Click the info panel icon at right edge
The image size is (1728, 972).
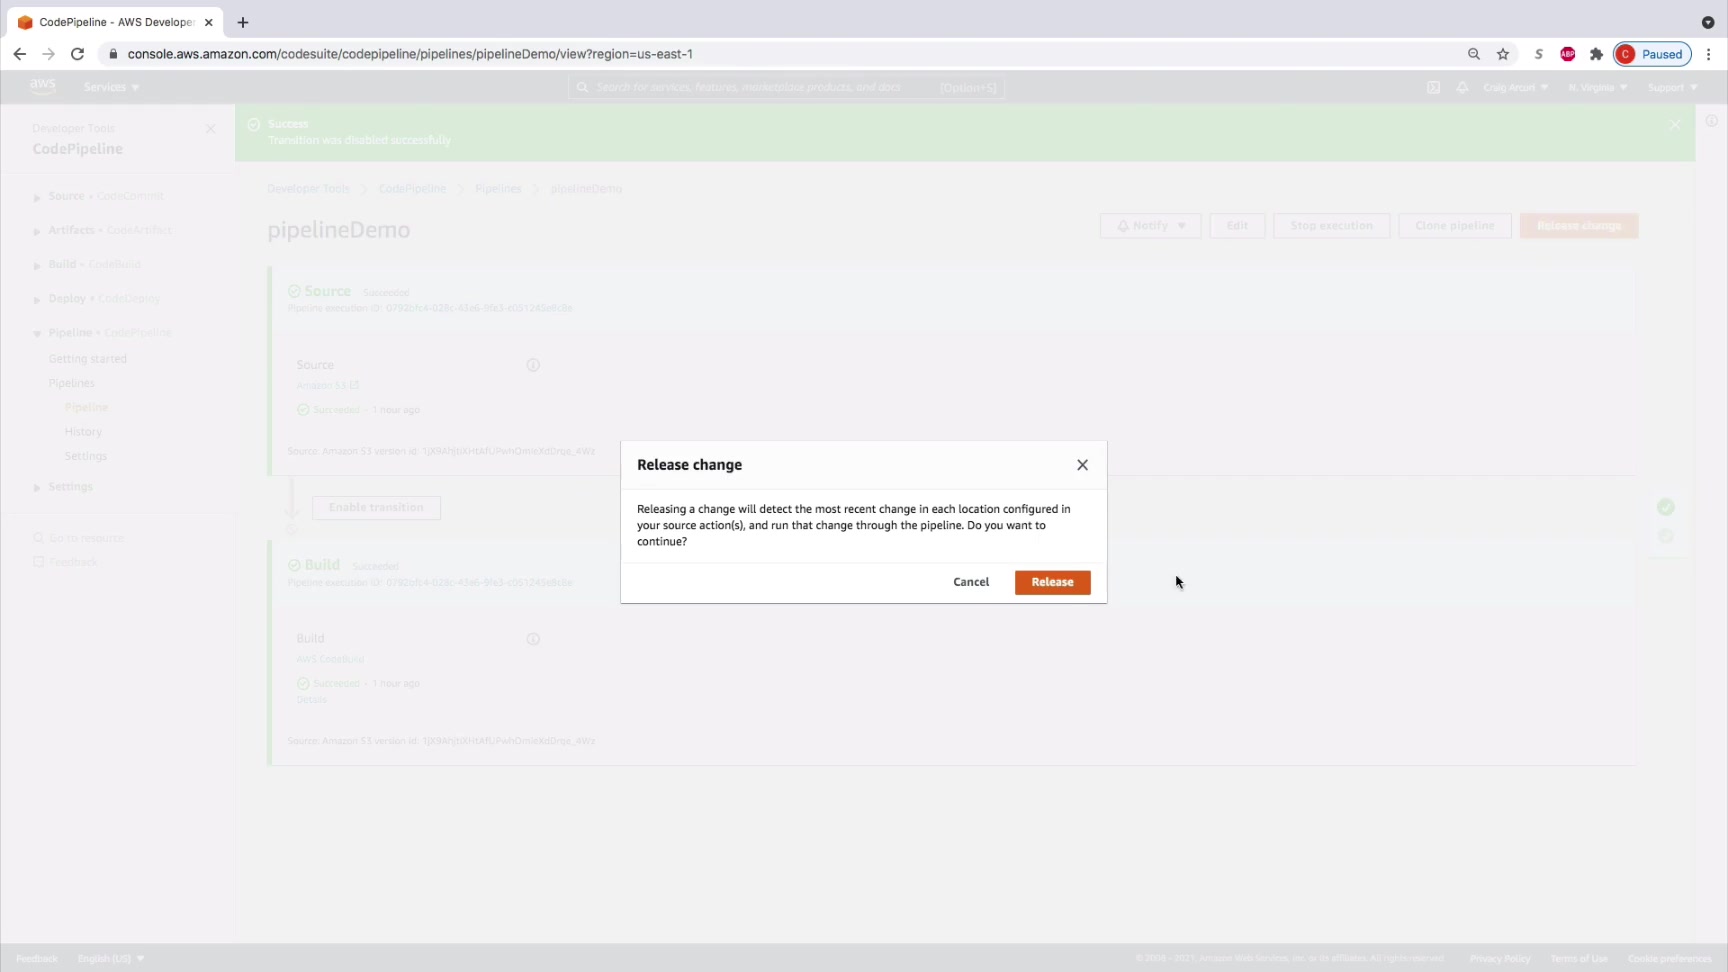pos(1712,121)
